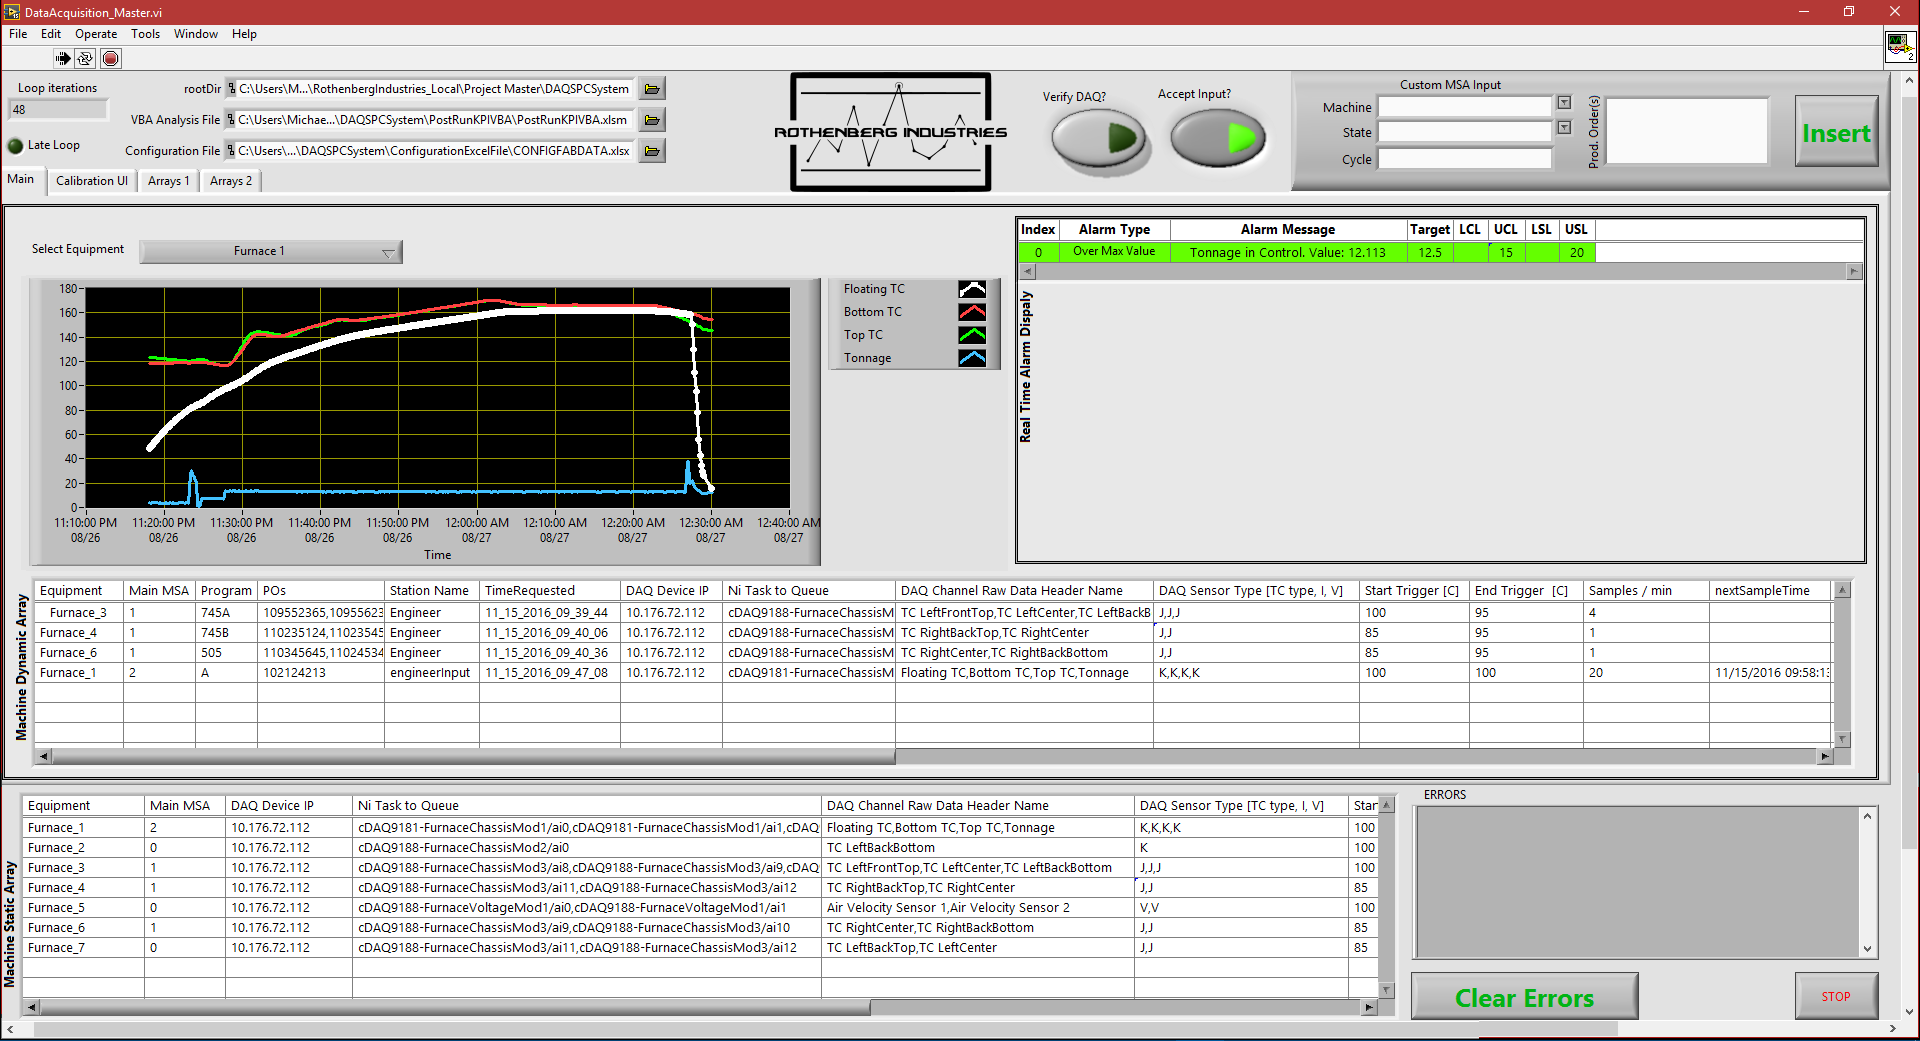1920x1041 pixels.
Task: Click the 'Tonnage in Control' alarm message
Action: (1288, 253)
